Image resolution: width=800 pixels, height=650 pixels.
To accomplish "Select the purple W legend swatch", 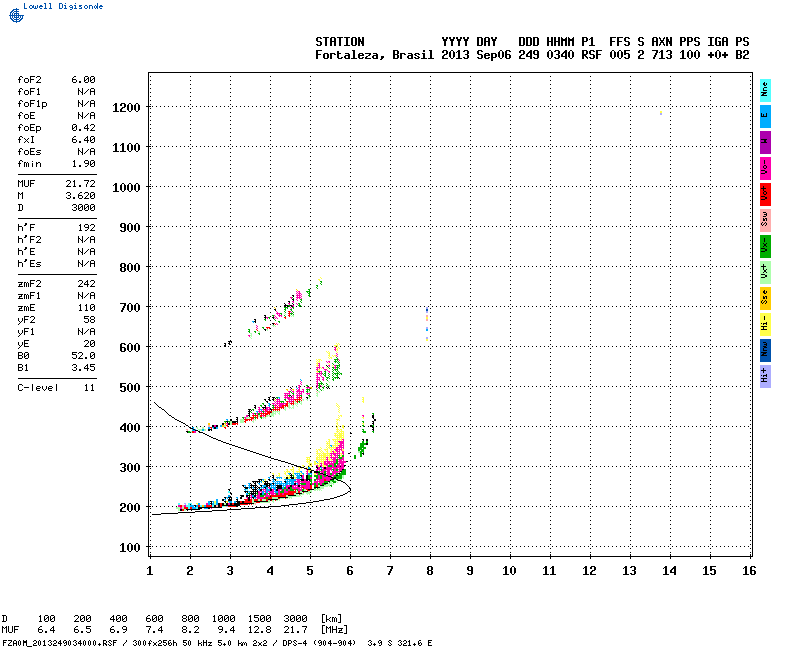I will (x=765, y=142).
